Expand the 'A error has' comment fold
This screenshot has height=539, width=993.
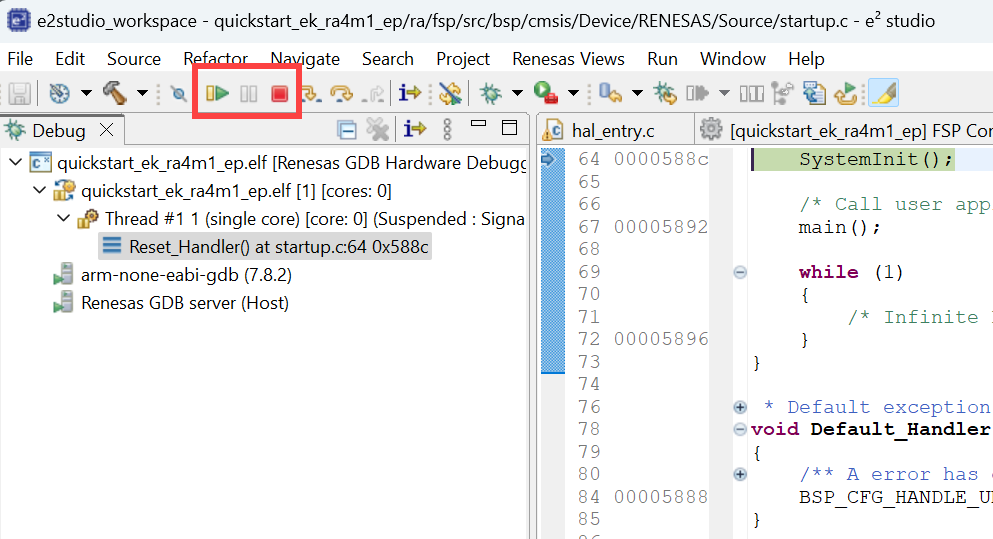[x=740, y=474]
